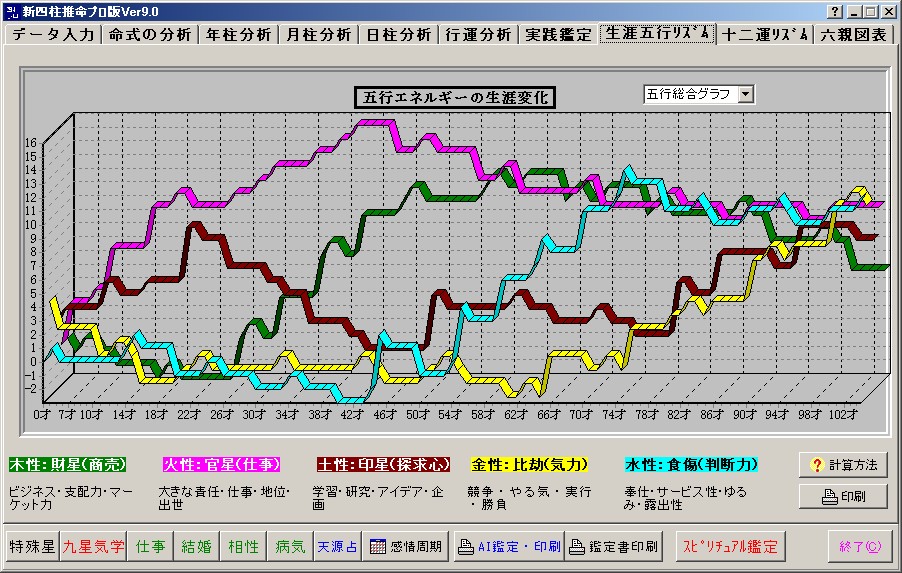The width and height of the screenshot is (902, 573).
Task: Click the description 奉仕・サービス性・ゆるみ・露出性
Action: [686, 498]
